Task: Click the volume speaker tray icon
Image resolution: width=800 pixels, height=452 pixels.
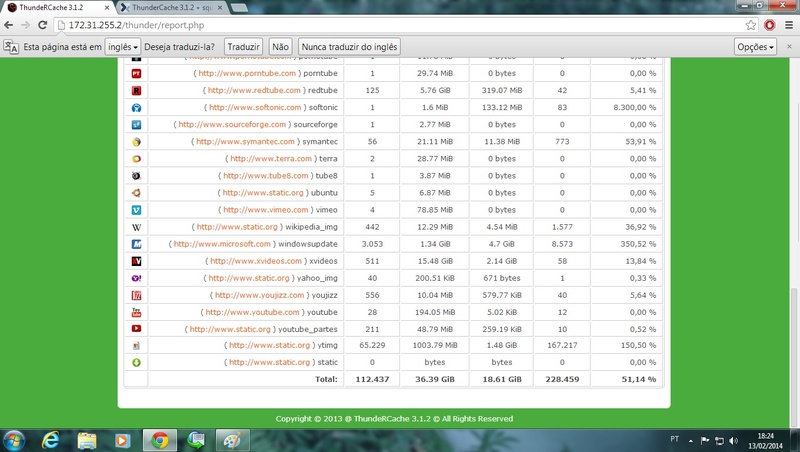Action: [x=734, y=440]
